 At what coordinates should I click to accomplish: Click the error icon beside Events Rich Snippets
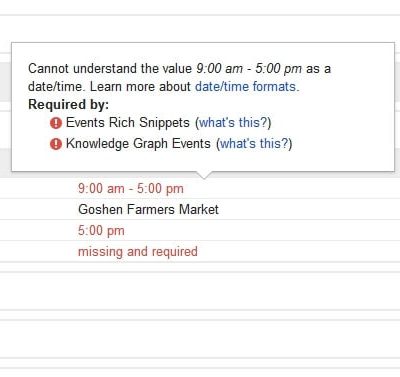pos(56,123)
